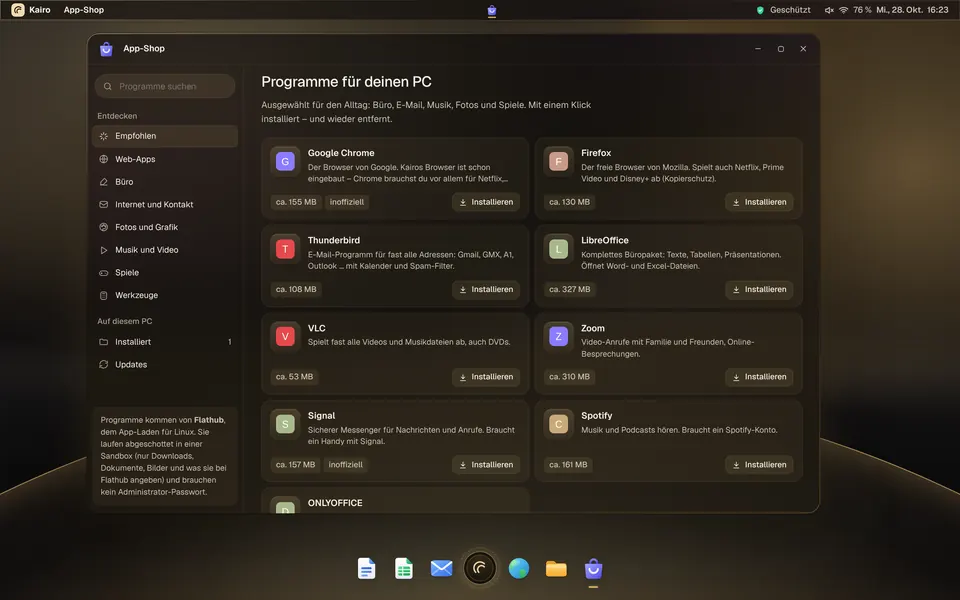The image size is (960, 600).
Task: Click the Firefox app icon
Action: click(558, 162)
